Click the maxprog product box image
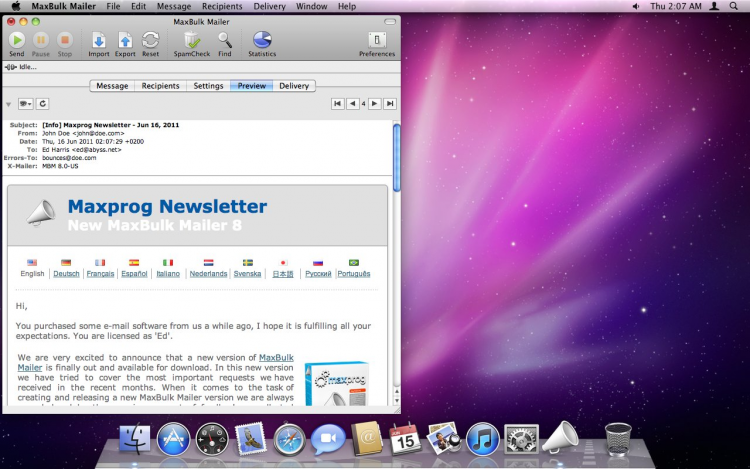 click(337, 384)
